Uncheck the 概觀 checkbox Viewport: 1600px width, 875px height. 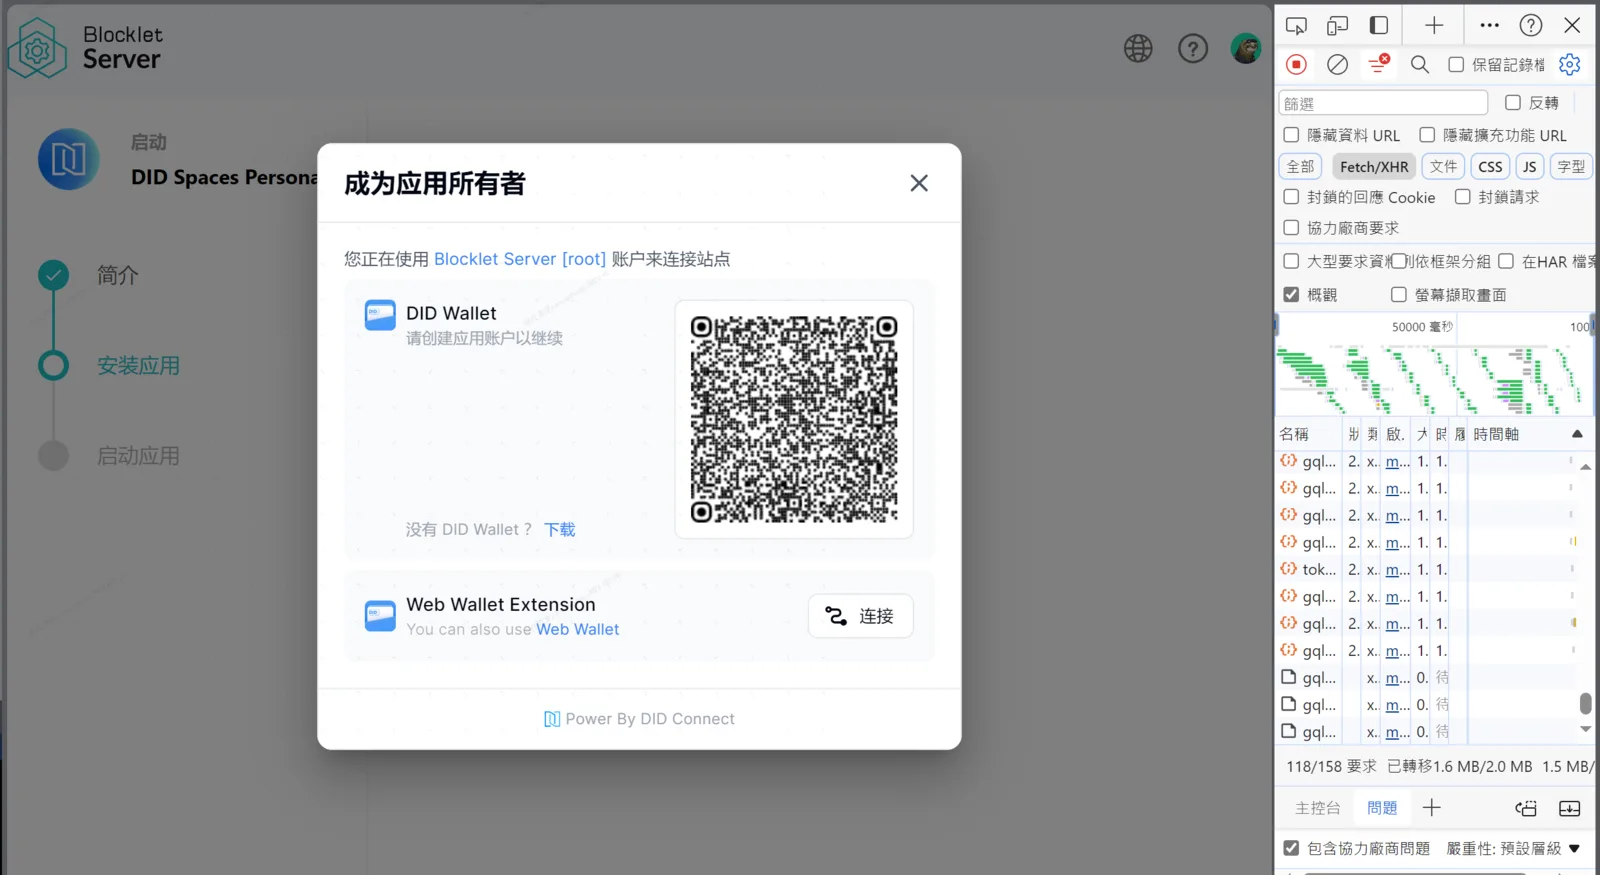pos(1291,295)
